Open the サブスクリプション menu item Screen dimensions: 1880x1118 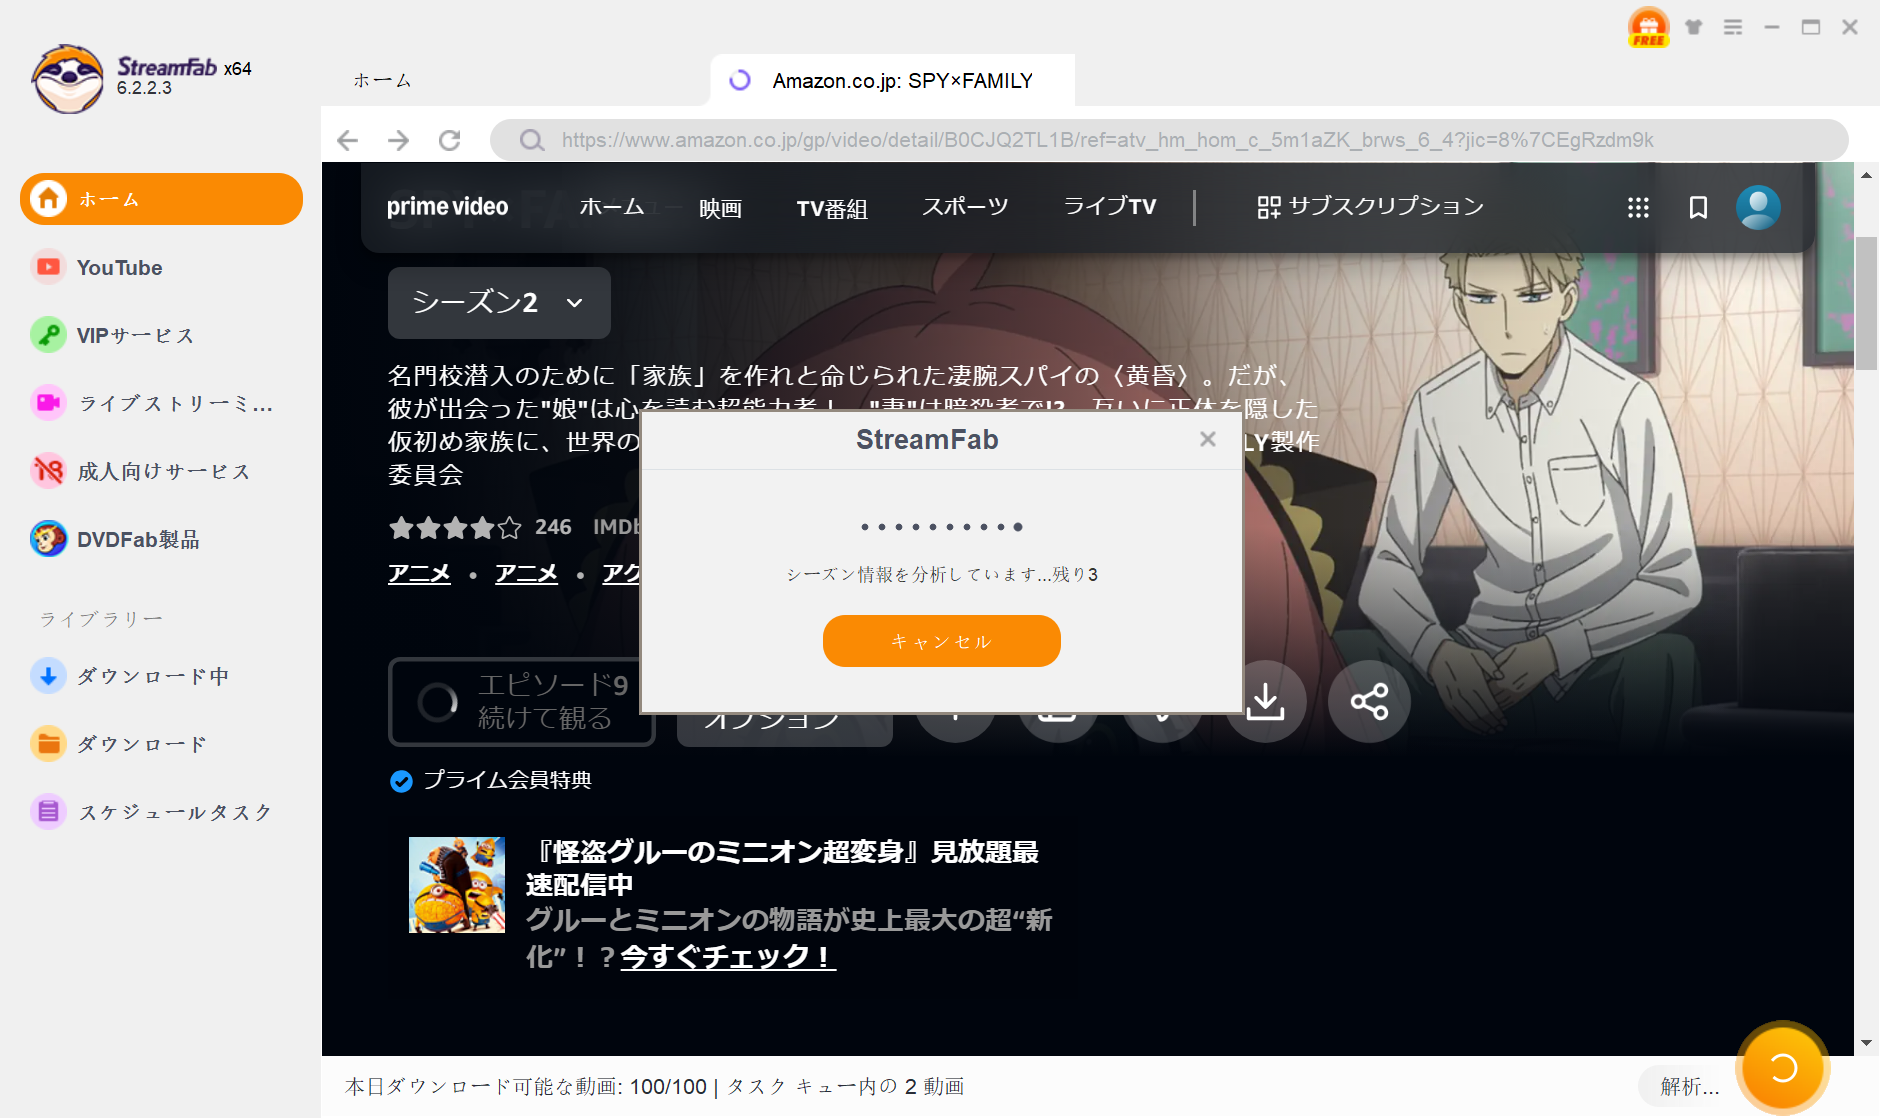coord(1370,207)
